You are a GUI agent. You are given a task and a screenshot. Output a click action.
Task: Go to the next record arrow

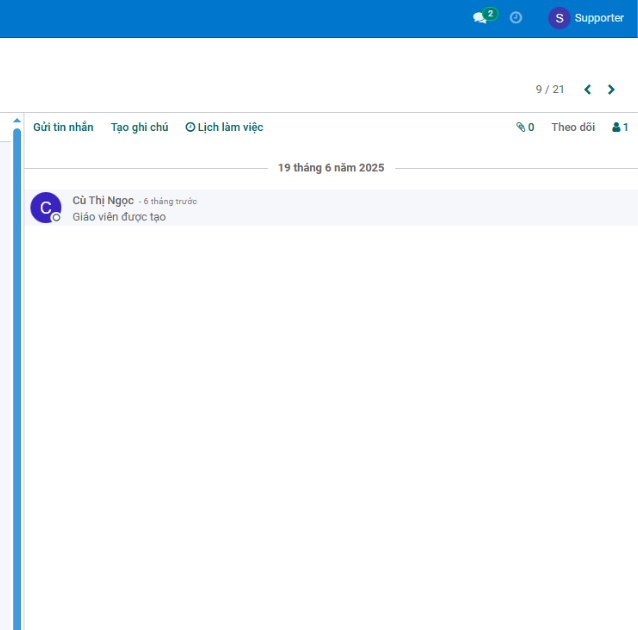[611, 90]
